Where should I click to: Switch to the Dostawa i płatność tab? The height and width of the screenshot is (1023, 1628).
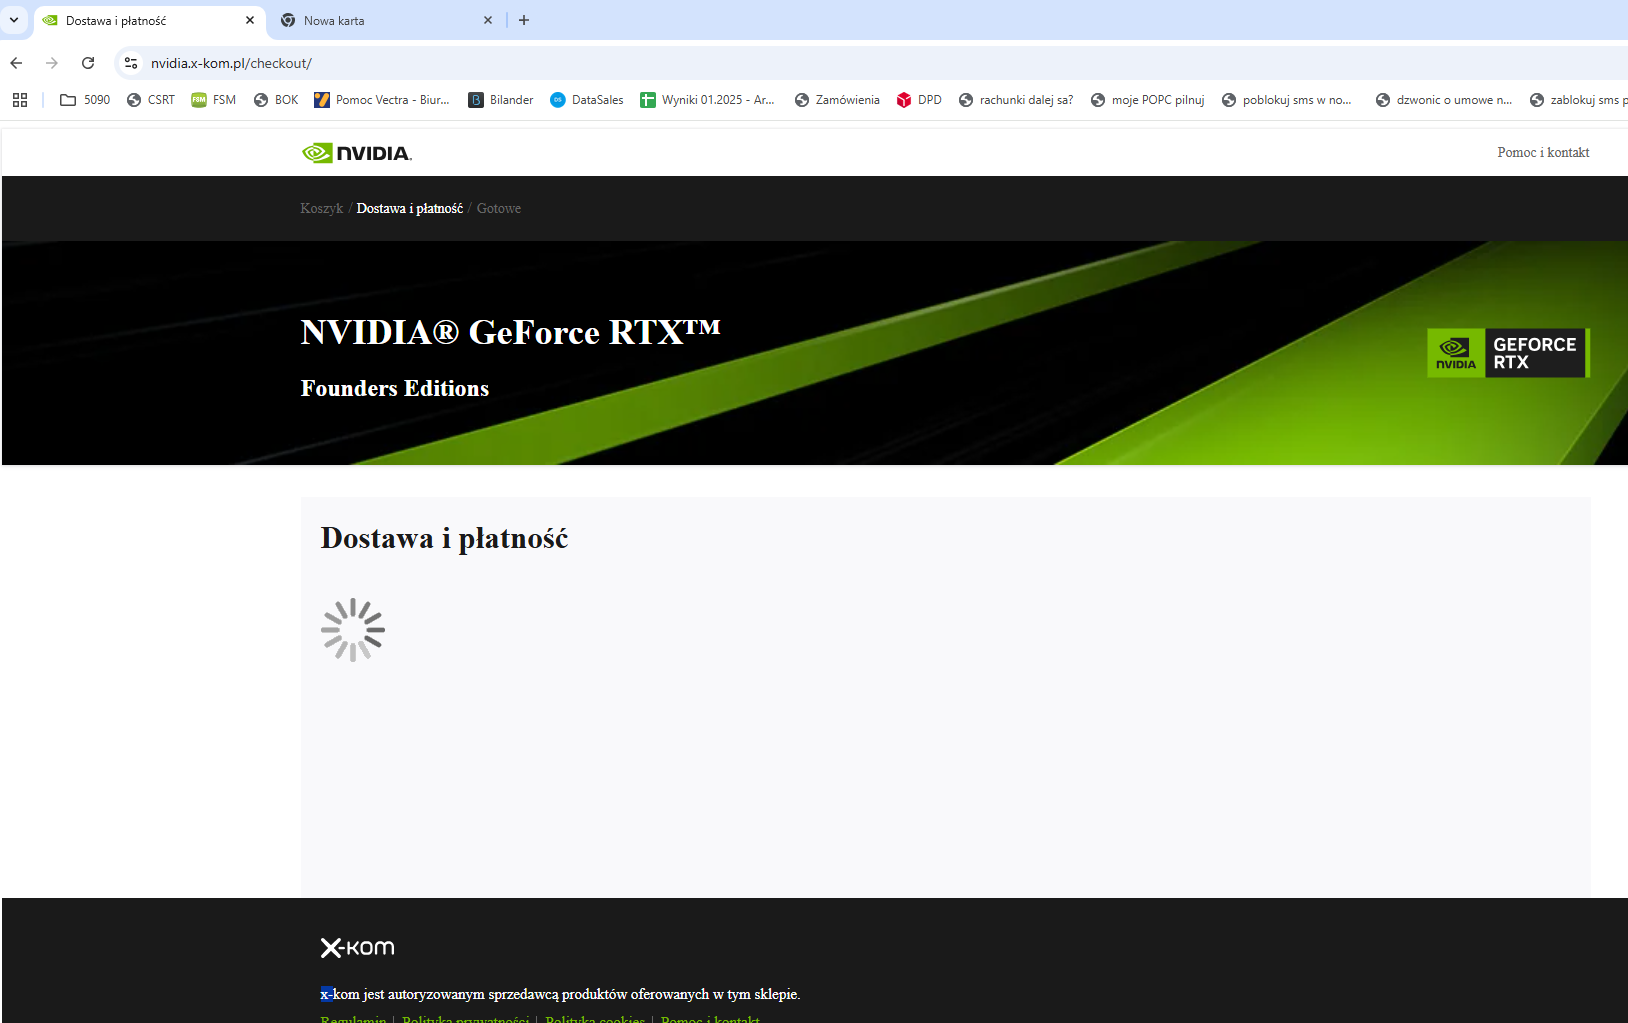150,20
